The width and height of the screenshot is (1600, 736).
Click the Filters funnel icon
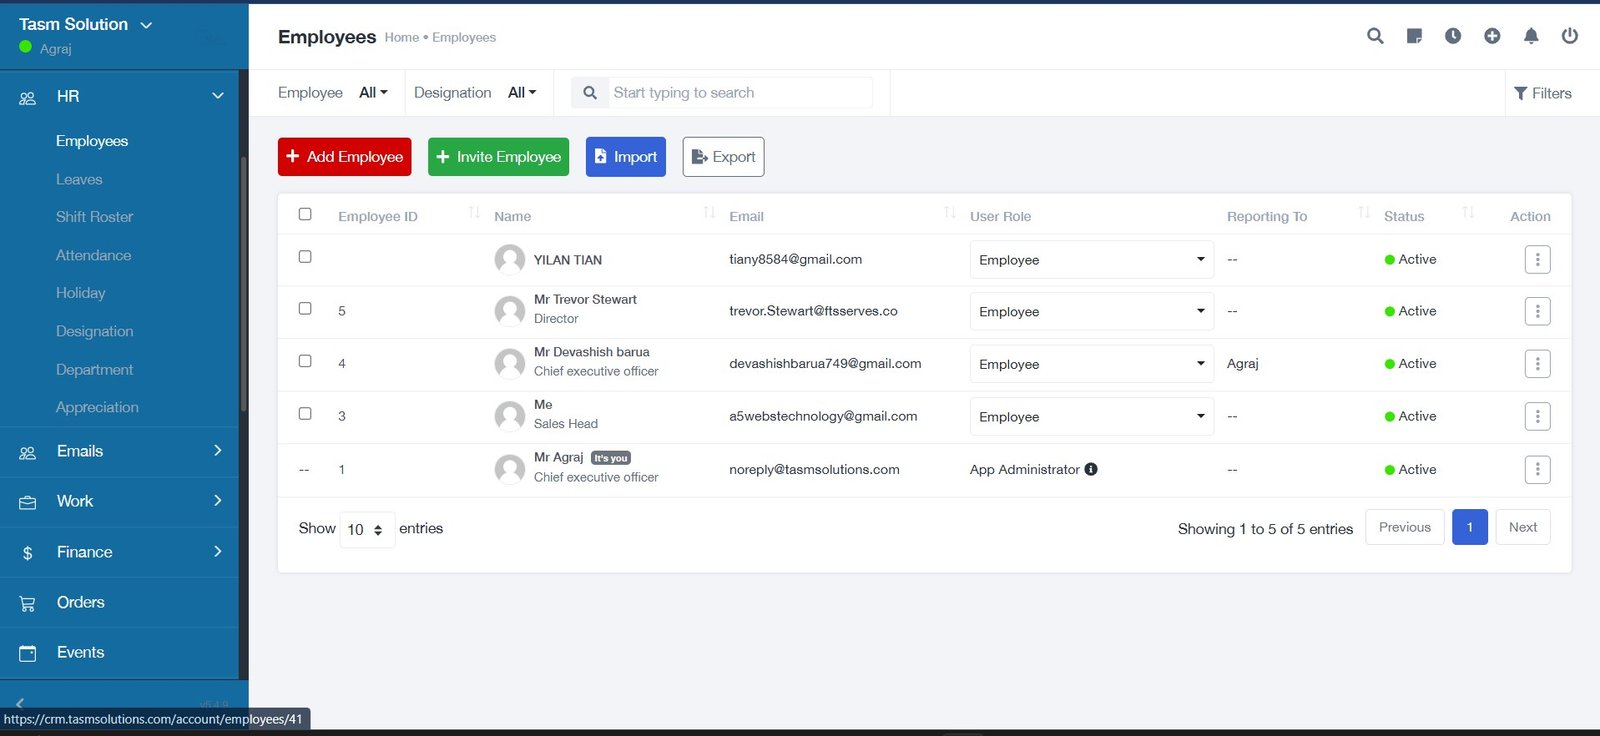click(1520, 93)
